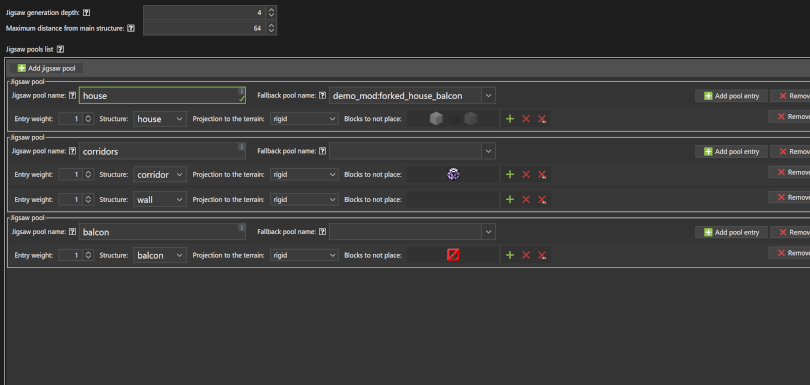Clear all blocks in corridor structure row
This screenshot has height=385, width=810.
[x=542, y=175]
